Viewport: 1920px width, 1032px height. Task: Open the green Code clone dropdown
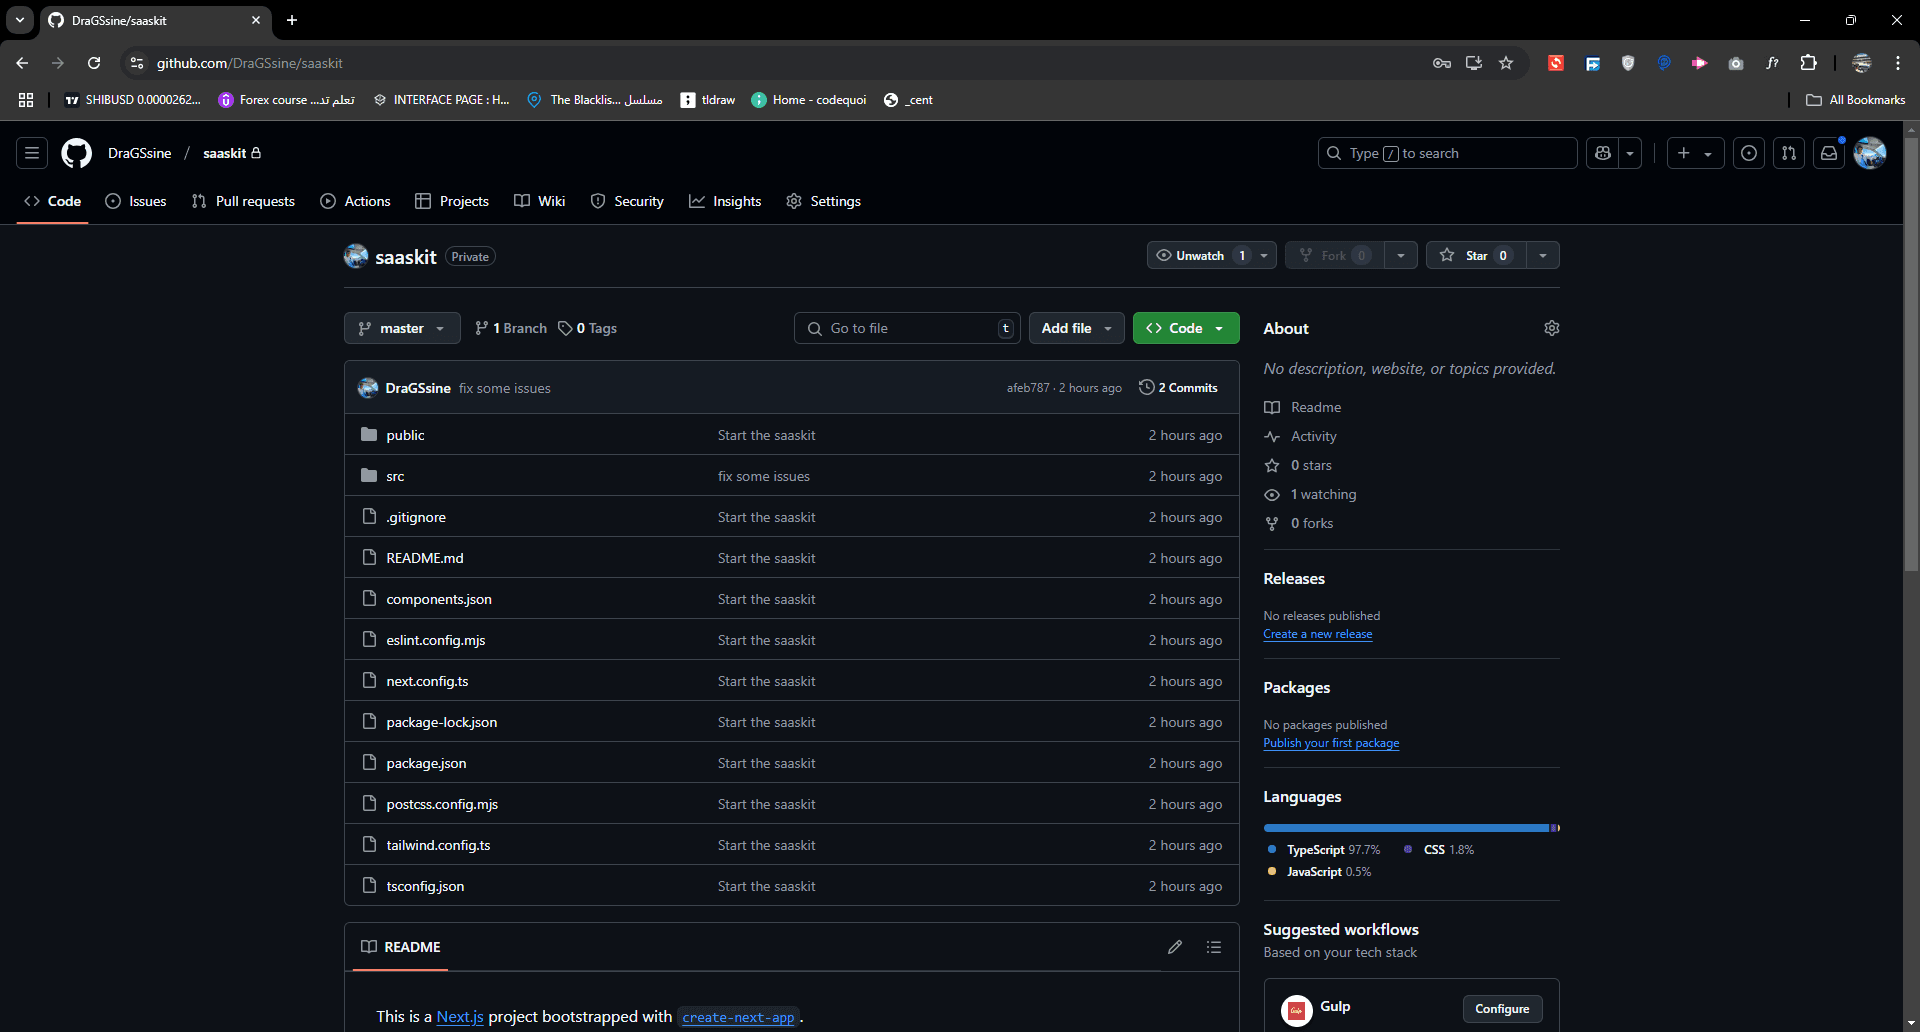[1186, 328]
